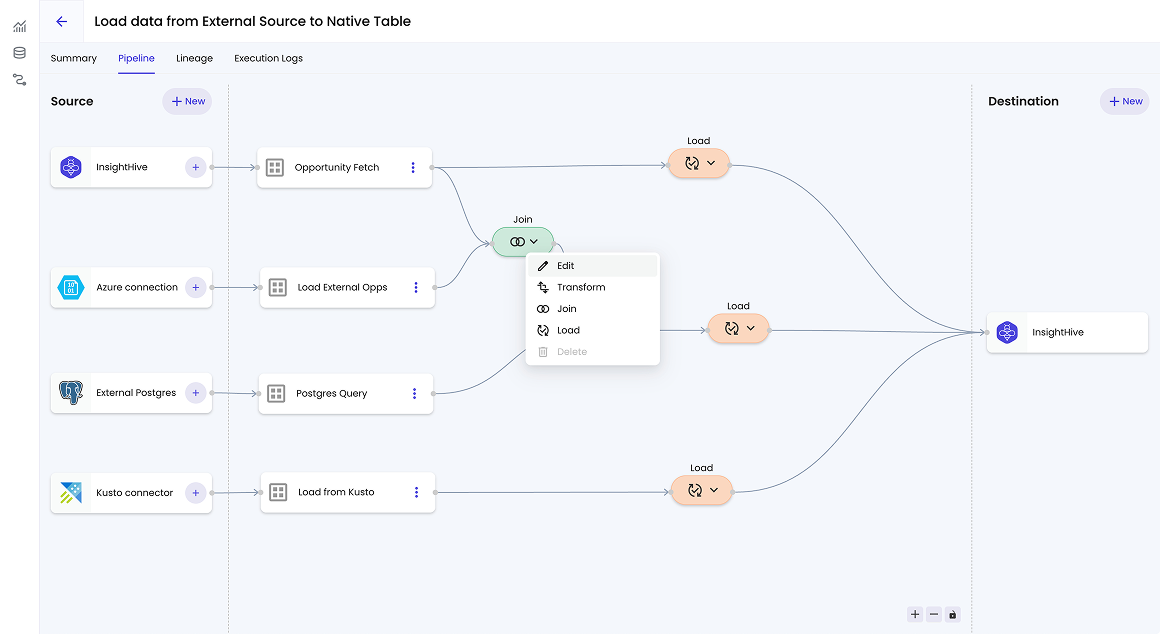Expand the bottom Load node dropdown
The height and width of the screenshot is (634, 1160).
point(714,490)
